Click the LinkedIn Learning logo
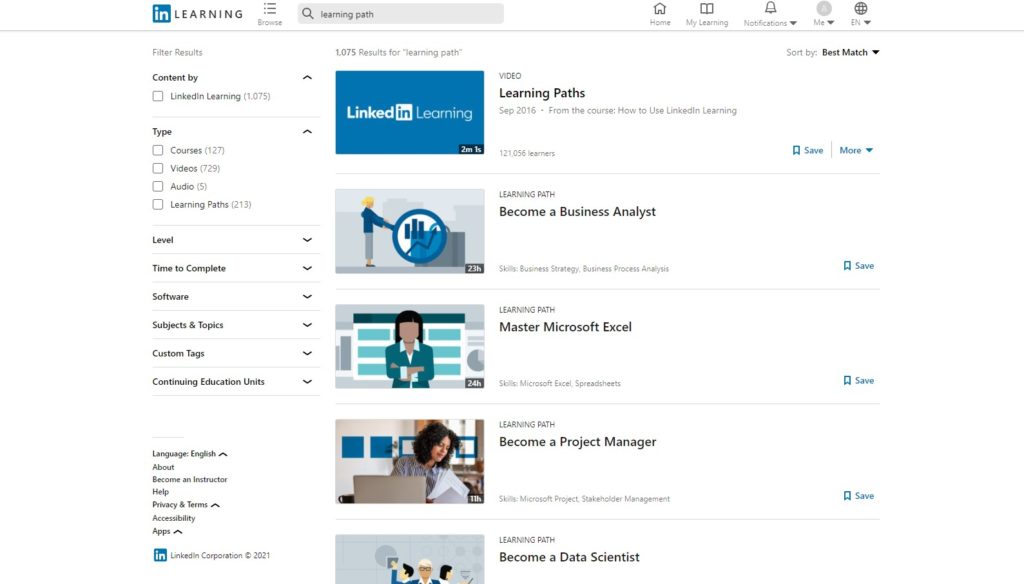1024x584 pixels. click(x=197, y=14)
